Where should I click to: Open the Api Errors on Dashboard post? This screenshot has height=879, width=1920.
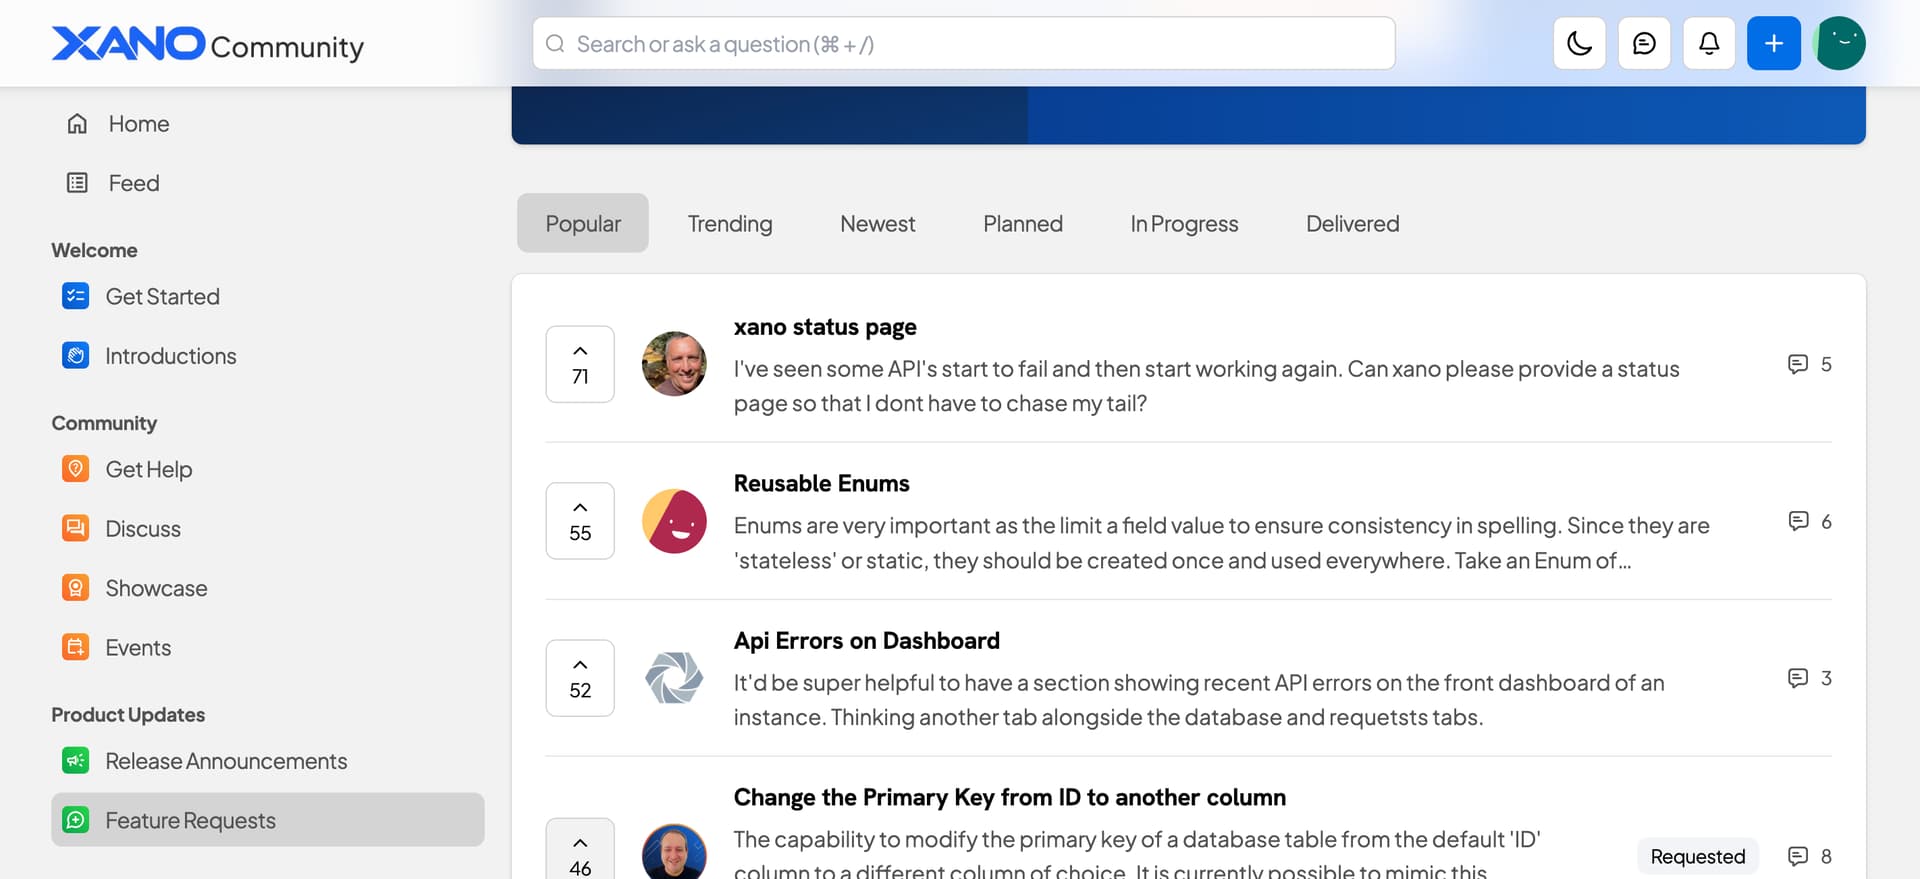coord(867,641)
